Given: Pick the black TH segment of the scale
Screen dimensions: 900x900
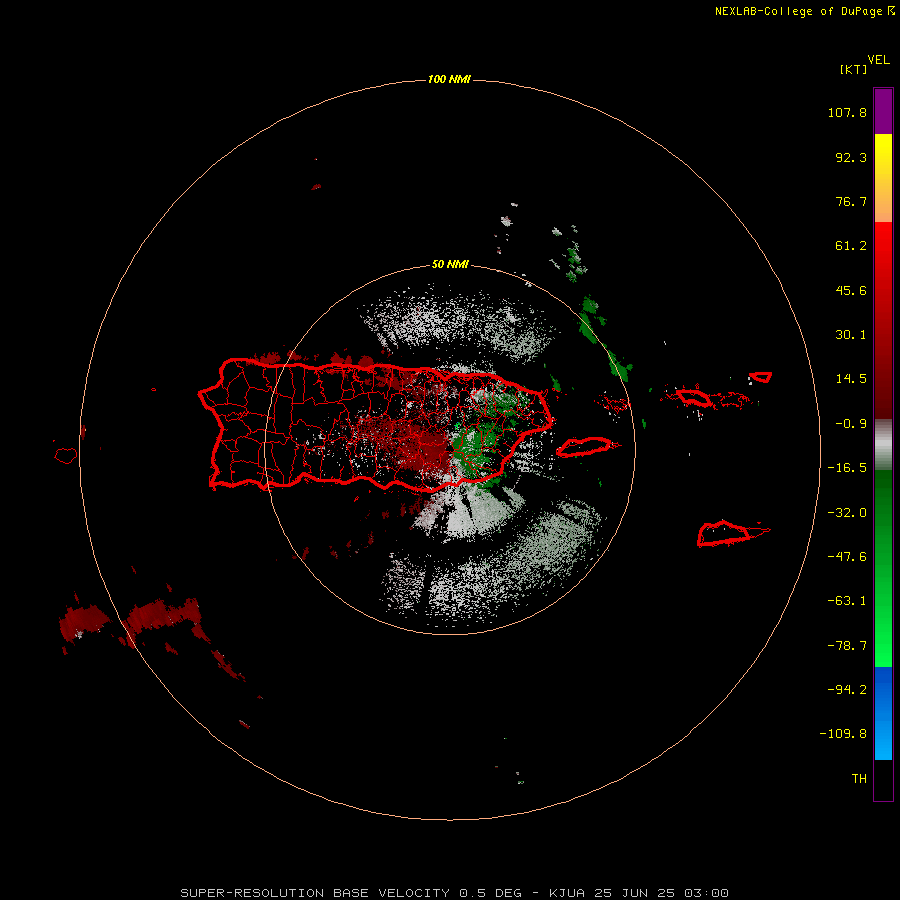Looking at the screenshot, I should pos(883,780).
